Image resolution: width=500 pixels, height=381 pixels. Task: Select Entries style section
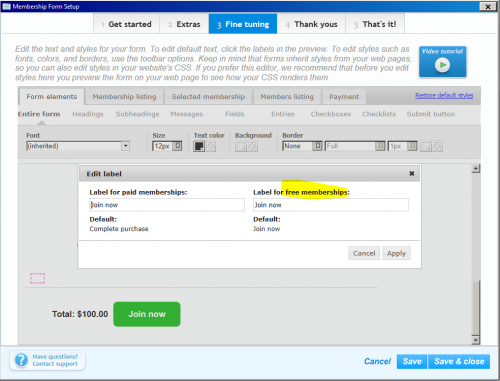click(283, 114)
